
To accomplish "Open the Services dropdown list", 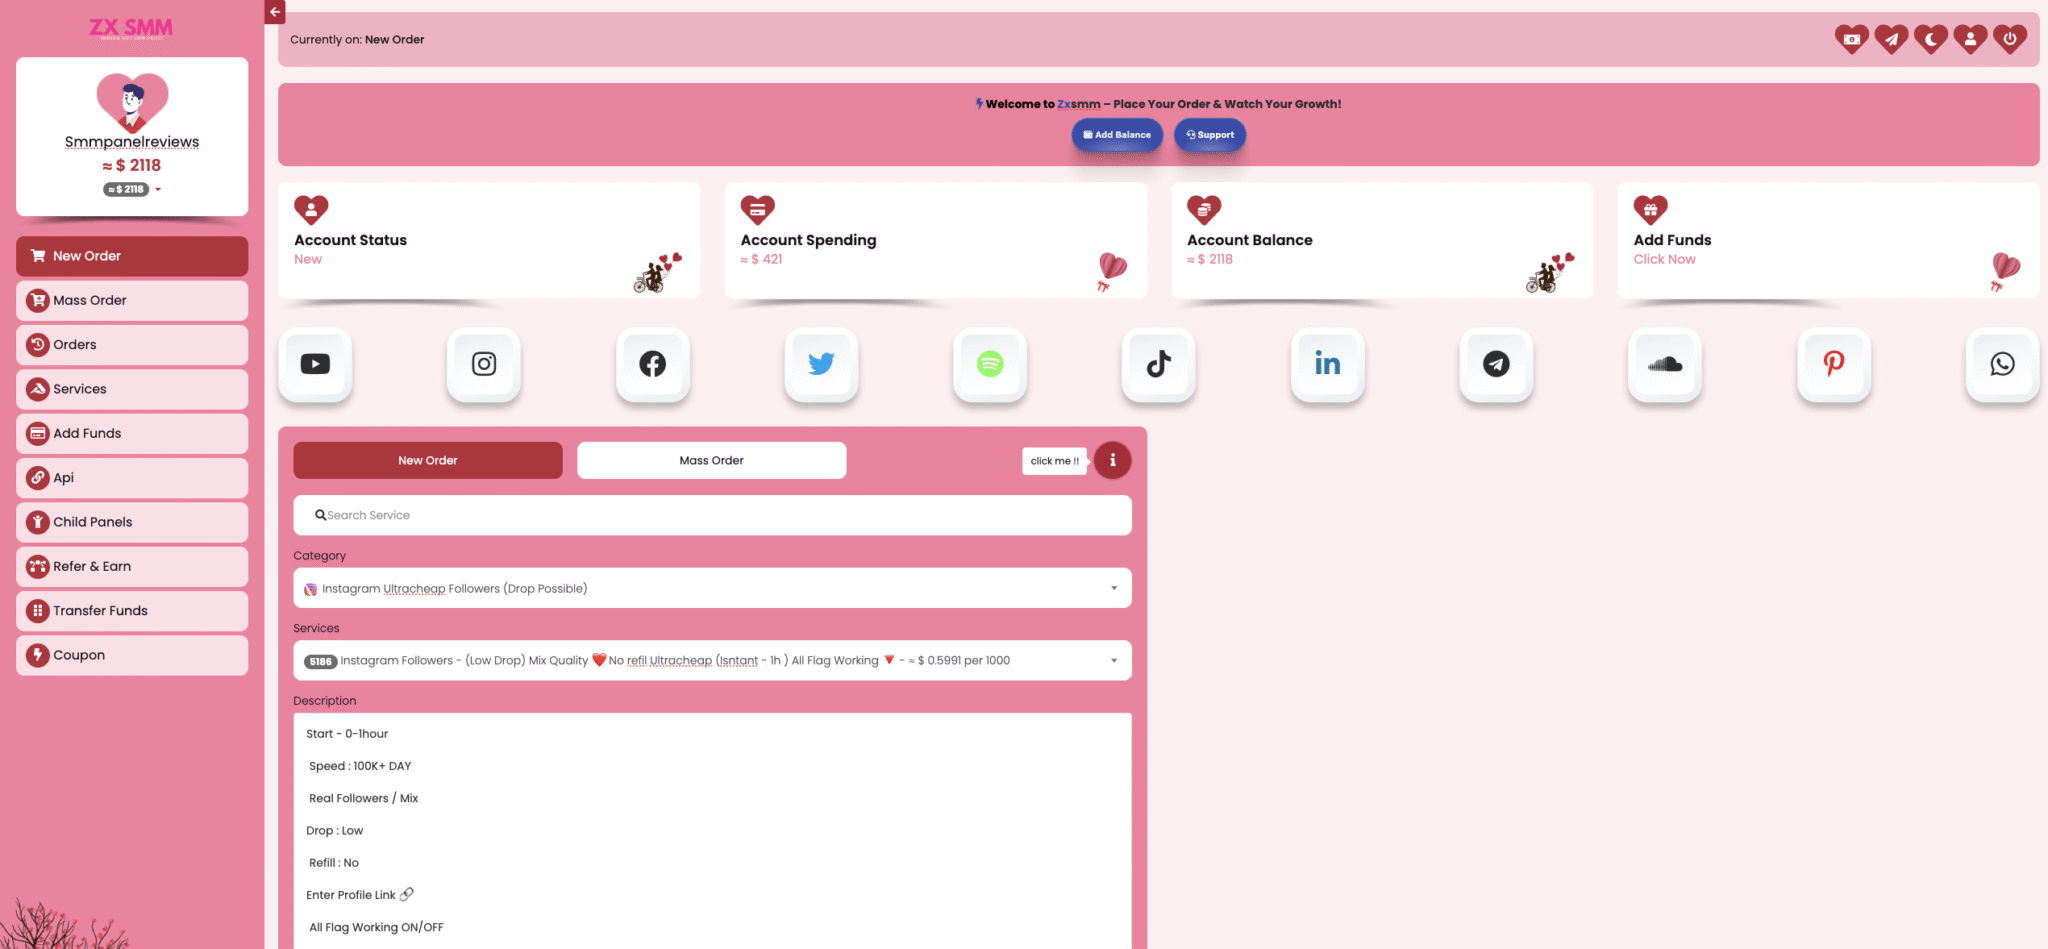I will [712, 661].
